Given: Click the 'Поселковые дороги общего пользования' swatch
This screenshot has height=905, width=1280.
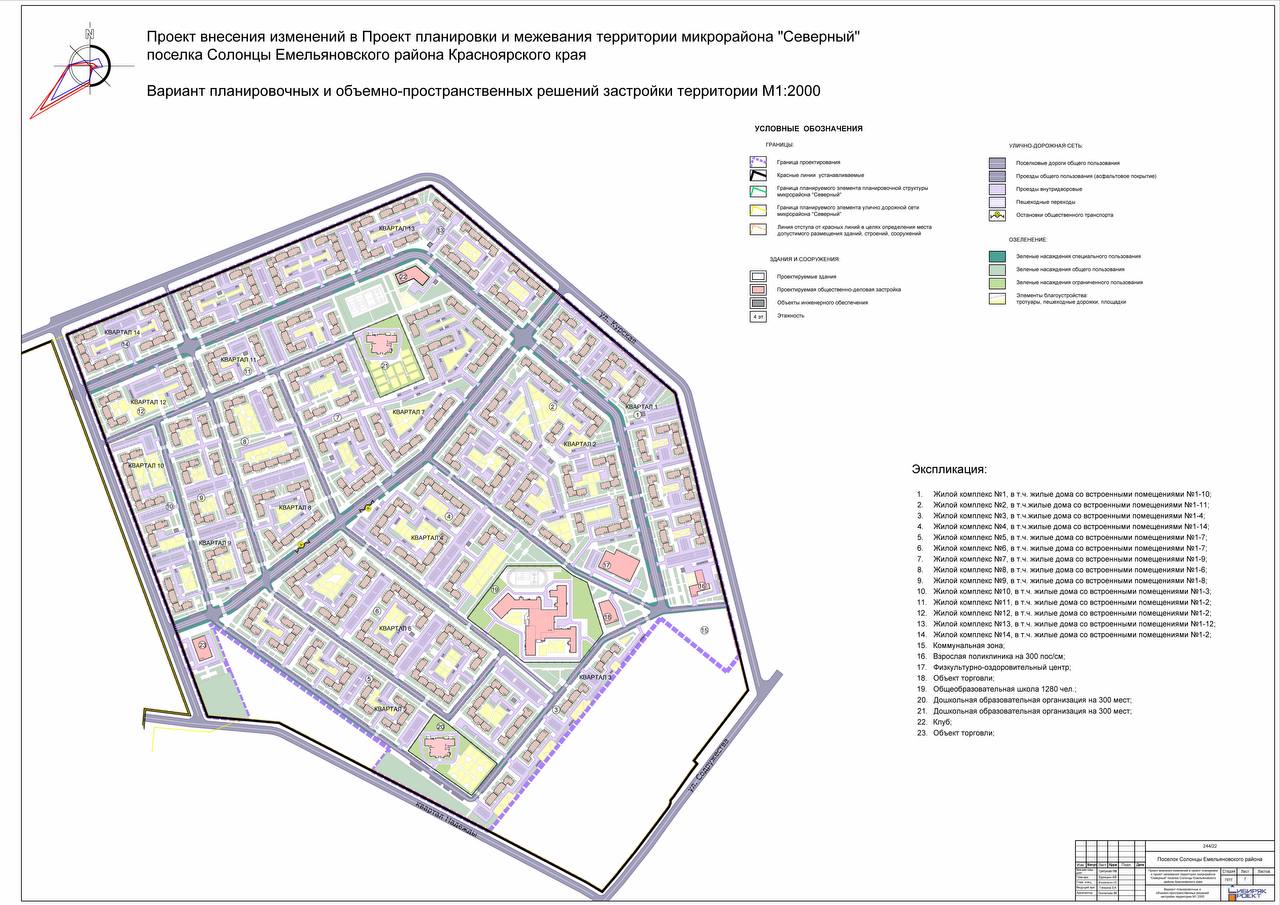Looking at the screenshot, I should coord(997,162).
